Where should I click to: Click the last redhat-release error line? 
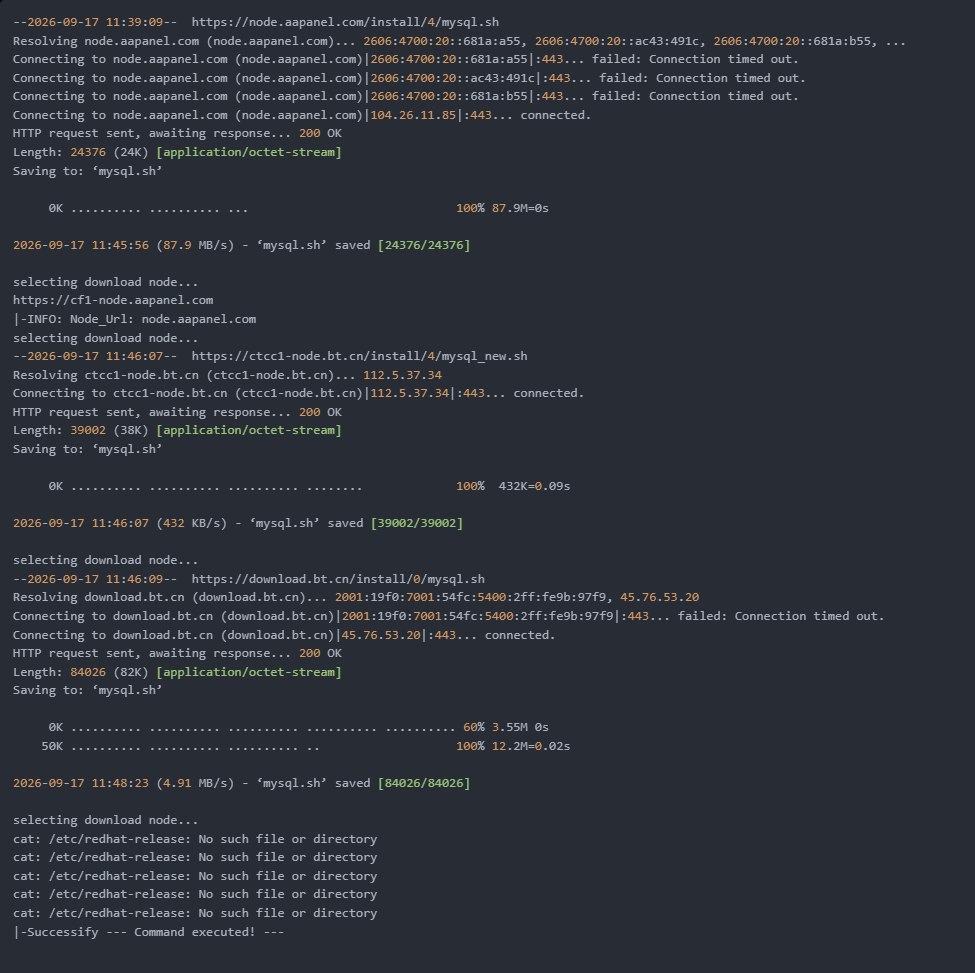pyautogui.click(x=195, y=913)
